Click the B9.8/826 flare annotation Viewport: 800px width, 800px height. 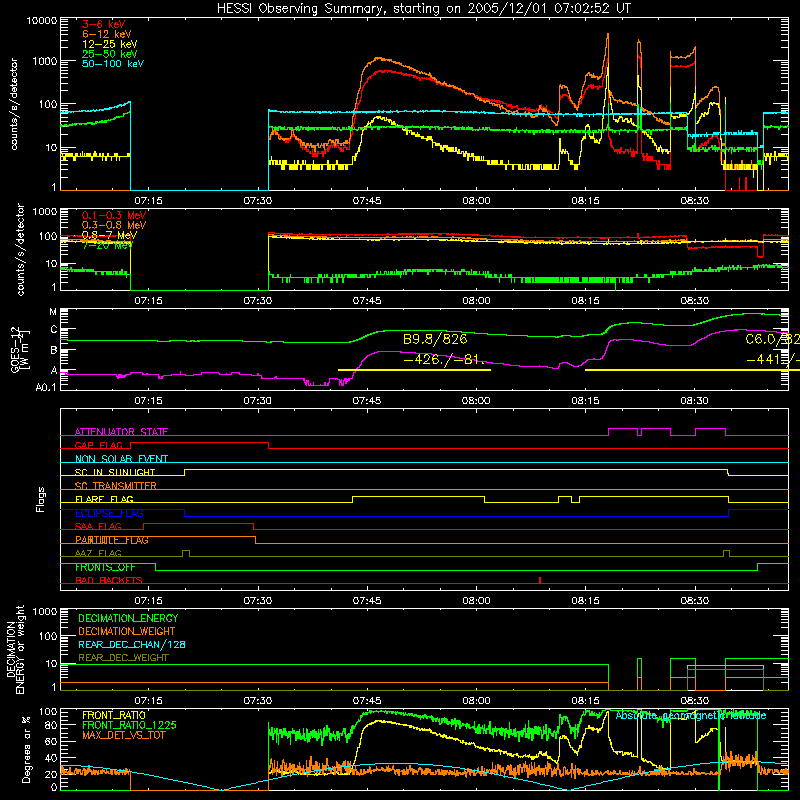[x=435, y=339]
